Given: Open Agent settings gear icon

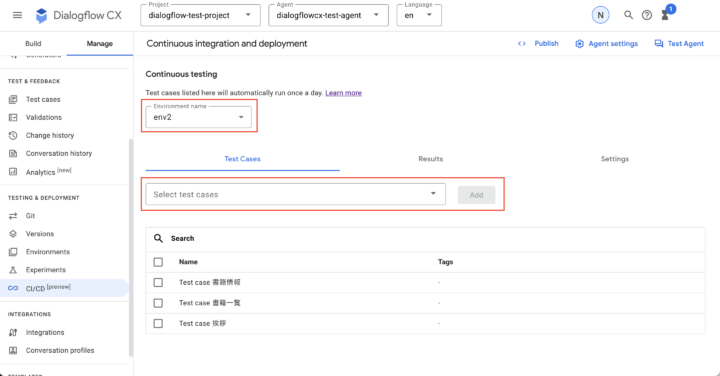Looking at the screenshot, I should [579, 44].
